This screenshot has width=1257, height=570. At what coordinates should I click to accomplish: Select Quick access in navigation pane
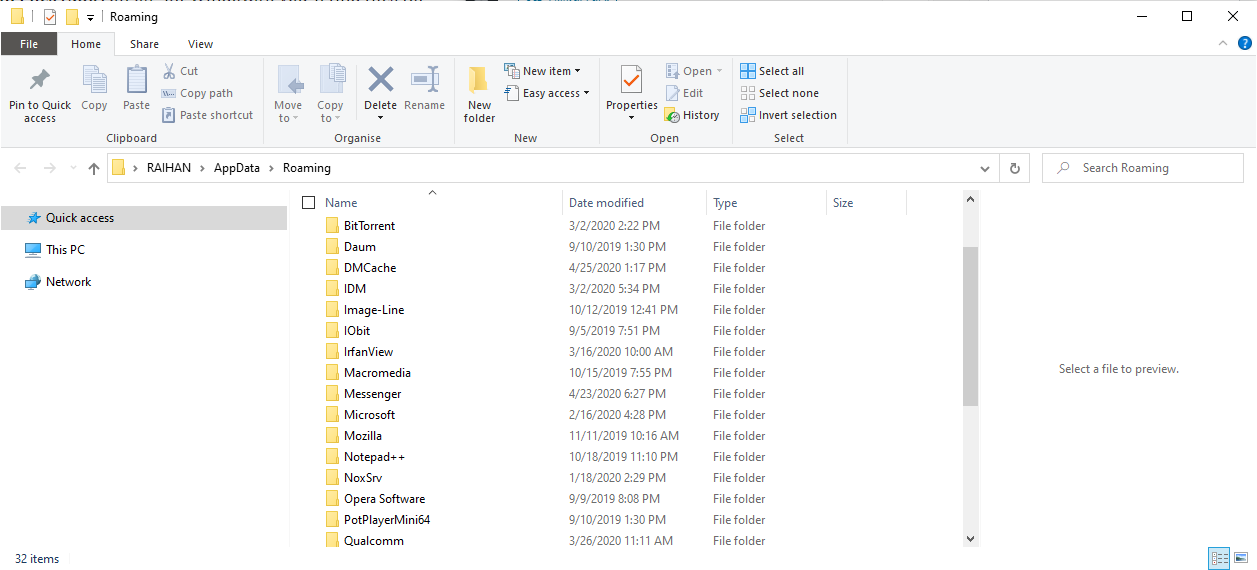point(145,218)
